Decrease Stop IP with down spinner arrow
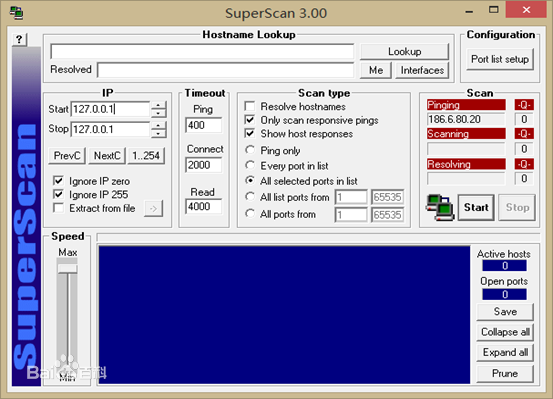 coord(158,133)
